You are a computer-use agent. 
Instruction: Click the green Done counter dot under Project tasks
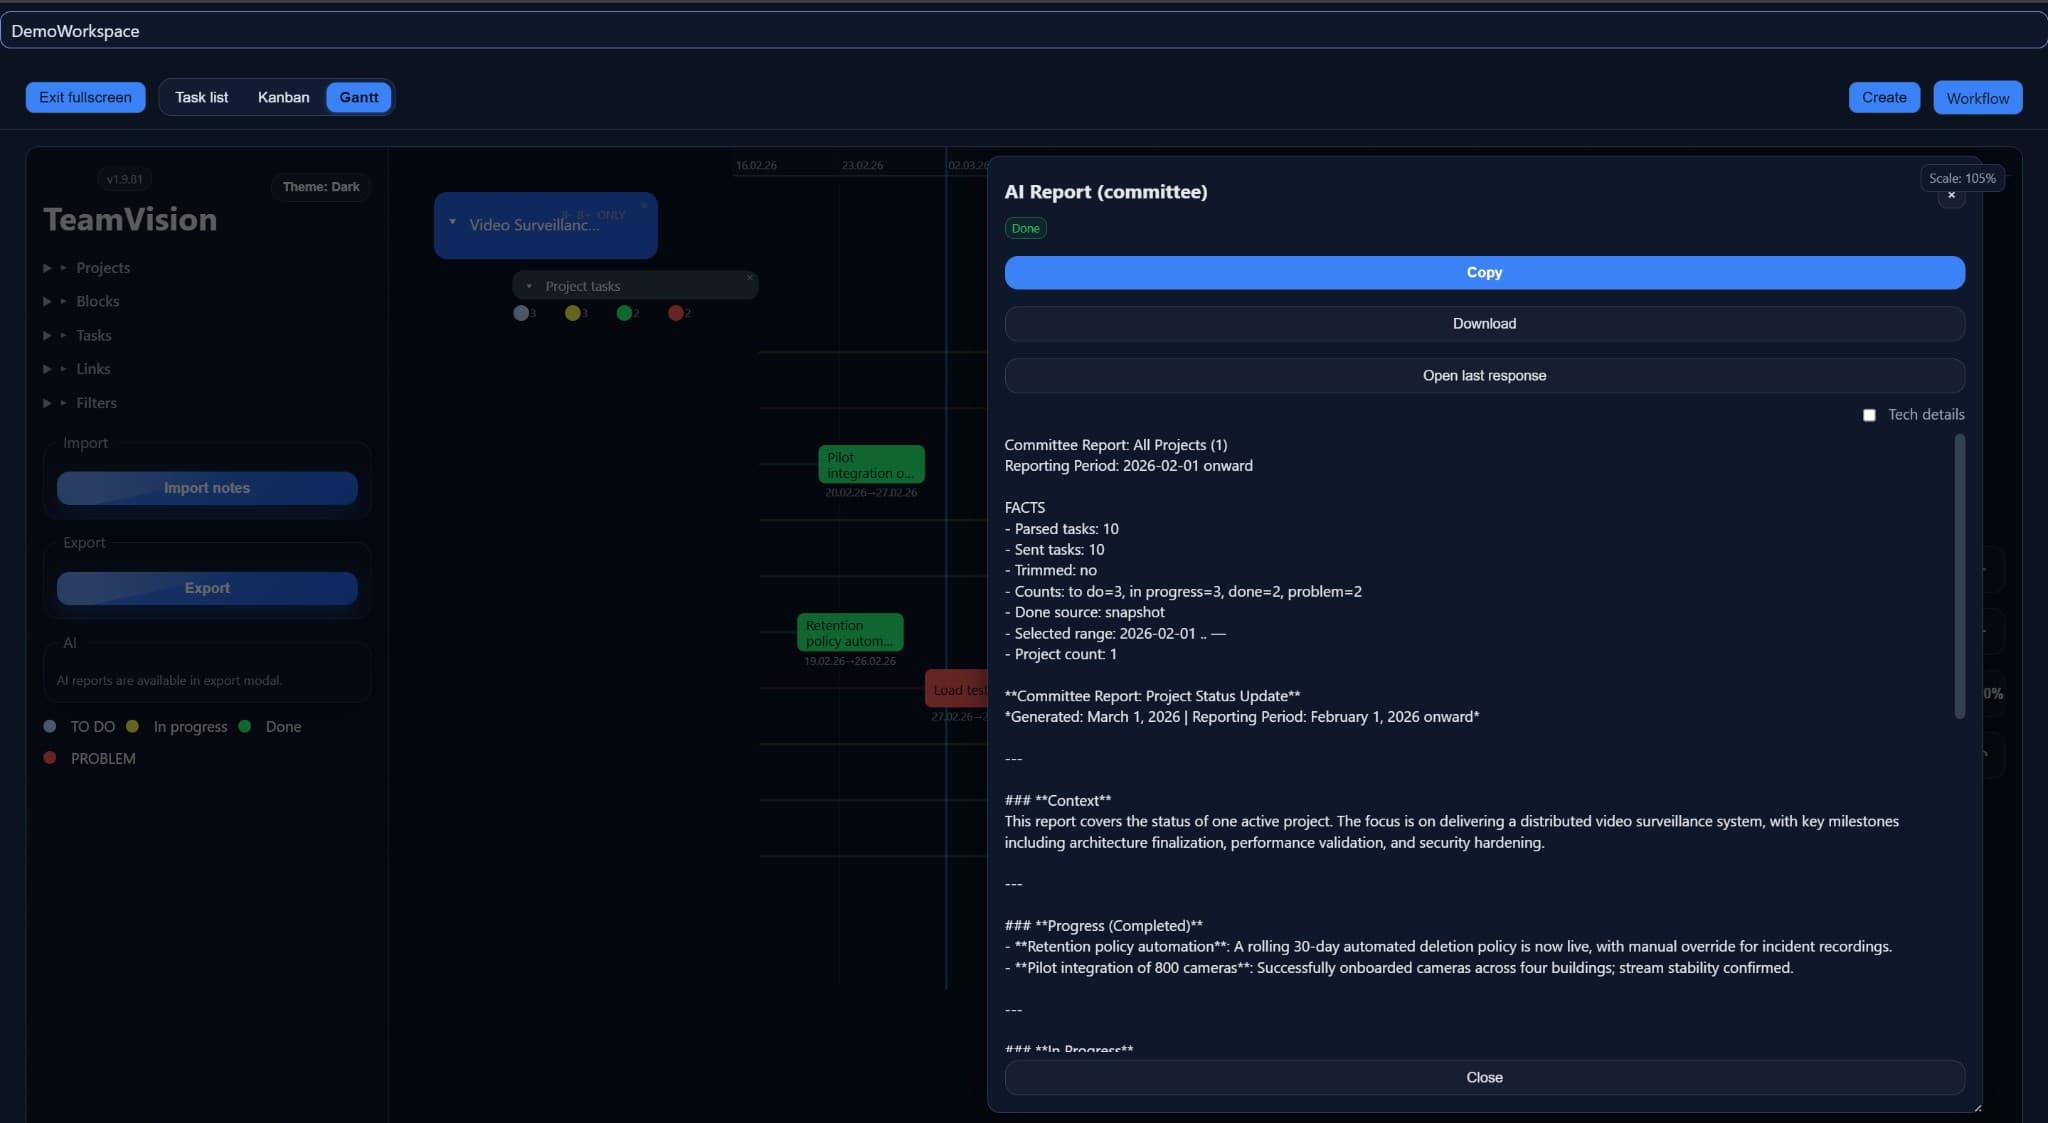(626, 313)
